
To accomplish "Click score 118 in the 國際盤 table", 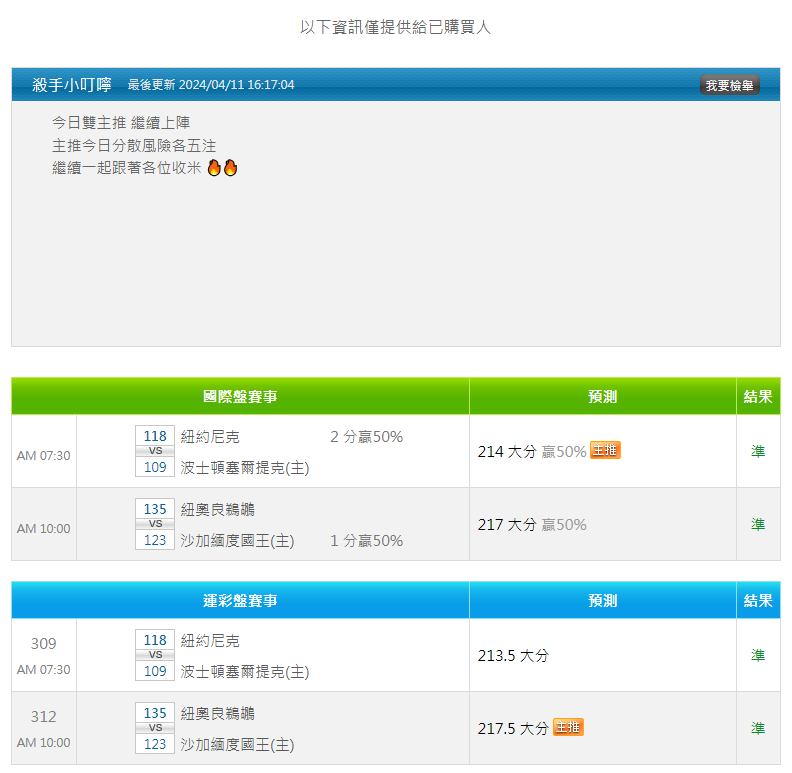I will point(155,436).
